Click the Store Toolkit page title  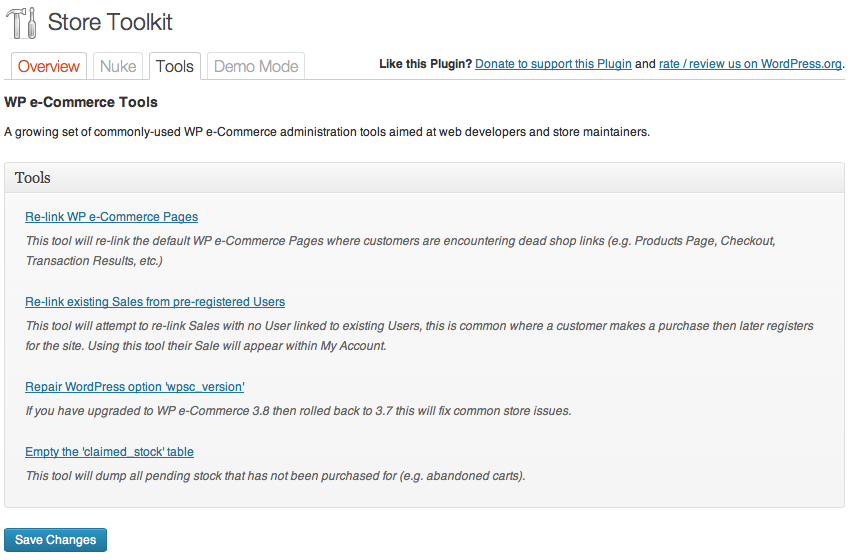110,22
